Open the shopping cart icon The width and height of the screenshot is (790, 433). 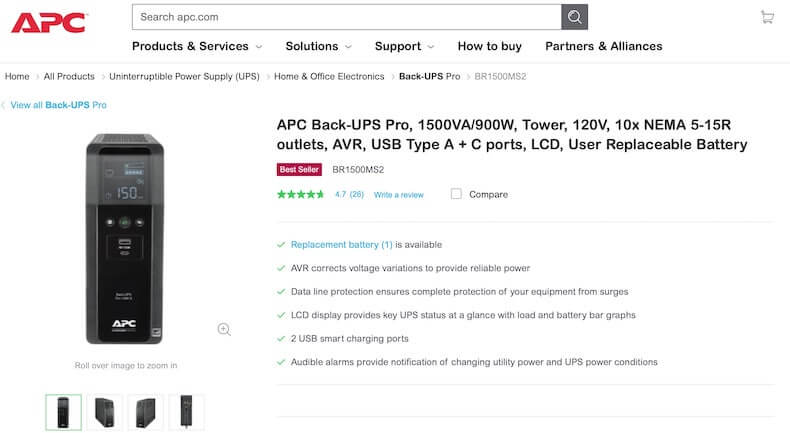click(x=767, y=17)
